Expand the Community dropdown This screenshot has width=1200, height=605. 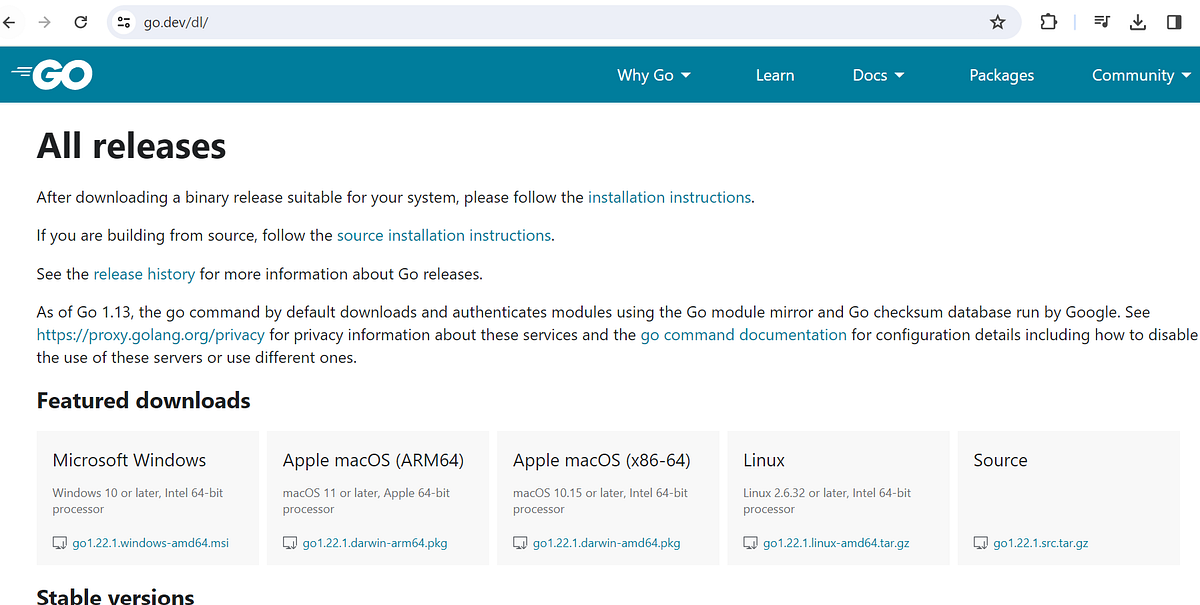(x=1140, y=74)
